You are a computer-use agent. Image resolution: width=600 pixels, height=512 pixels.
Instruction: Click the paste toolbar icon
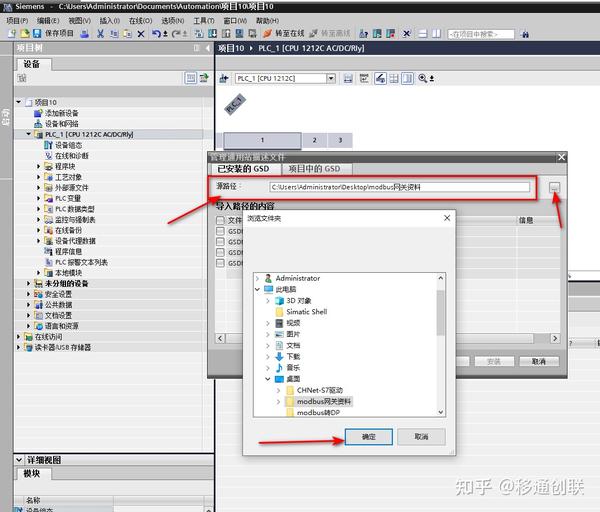(x=127, y=34)
